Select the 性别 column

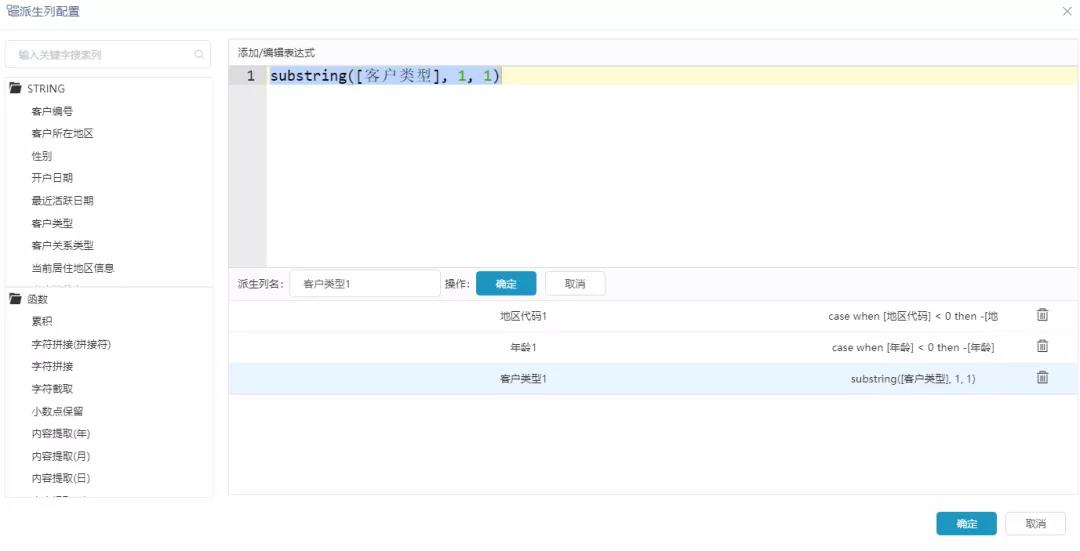41,156
